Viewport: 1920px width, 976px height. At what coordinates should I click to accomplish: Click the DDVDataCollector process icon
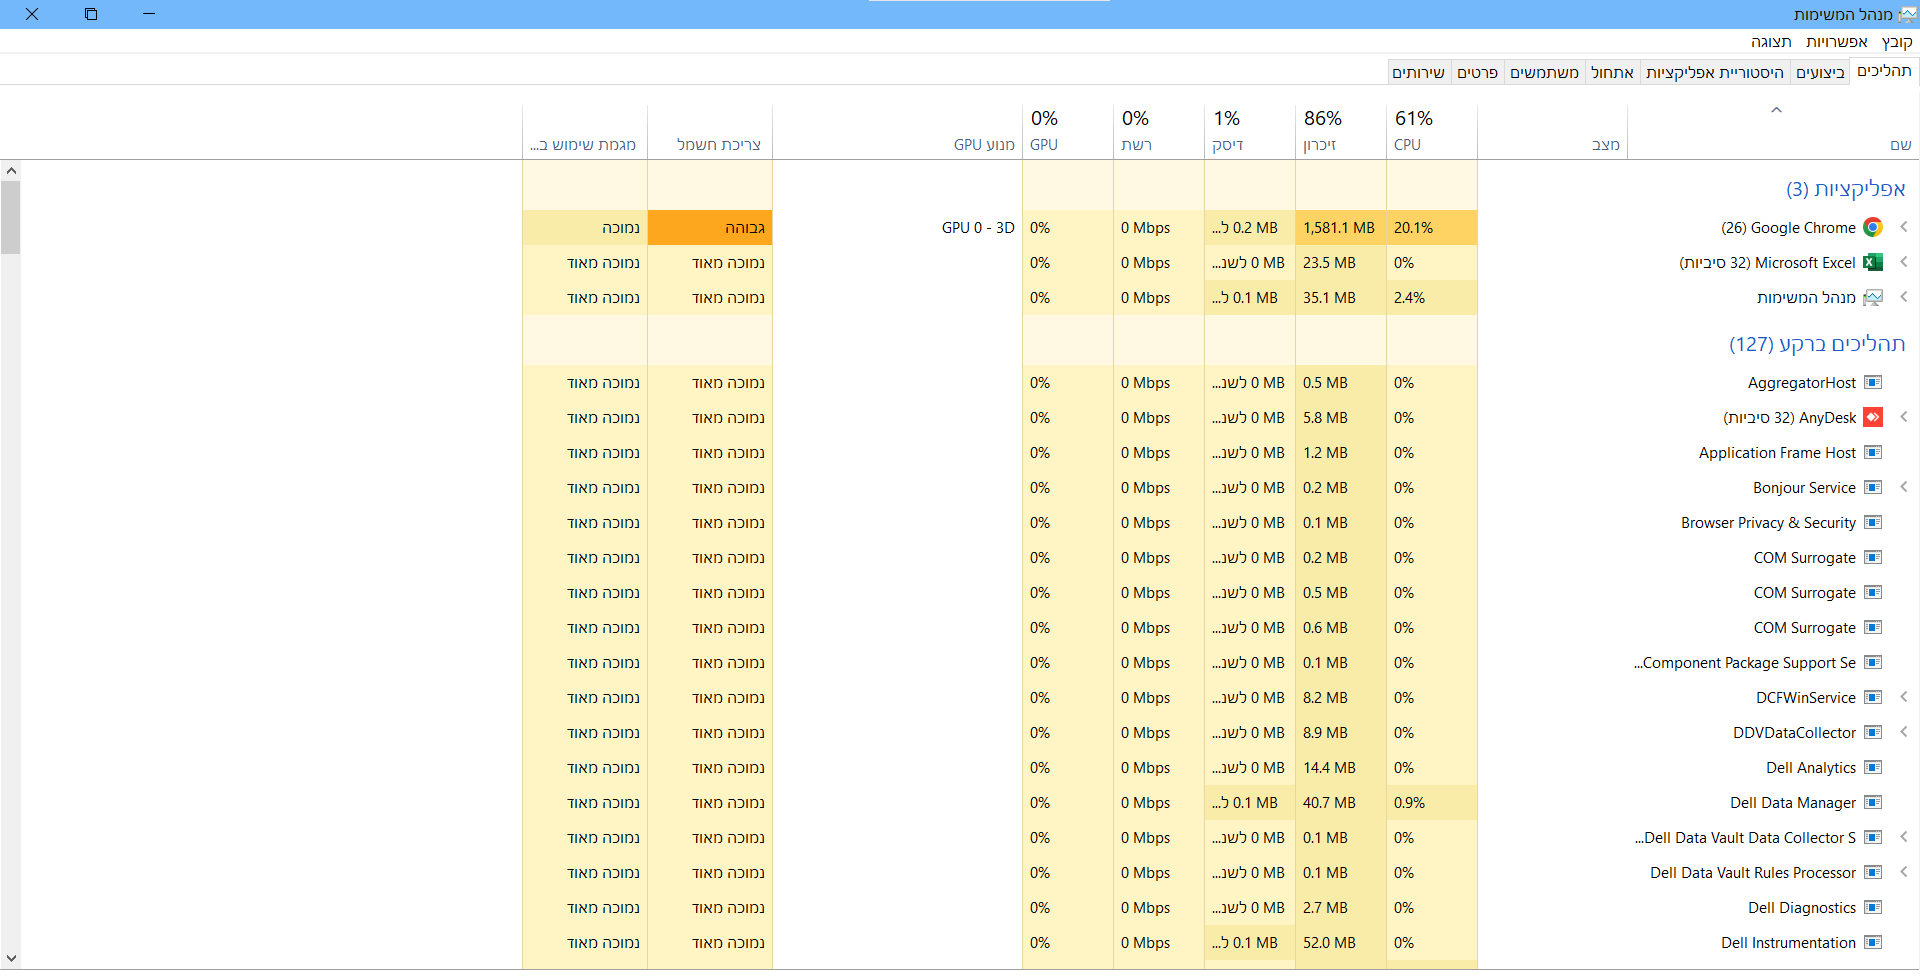tap(1873, 733)
